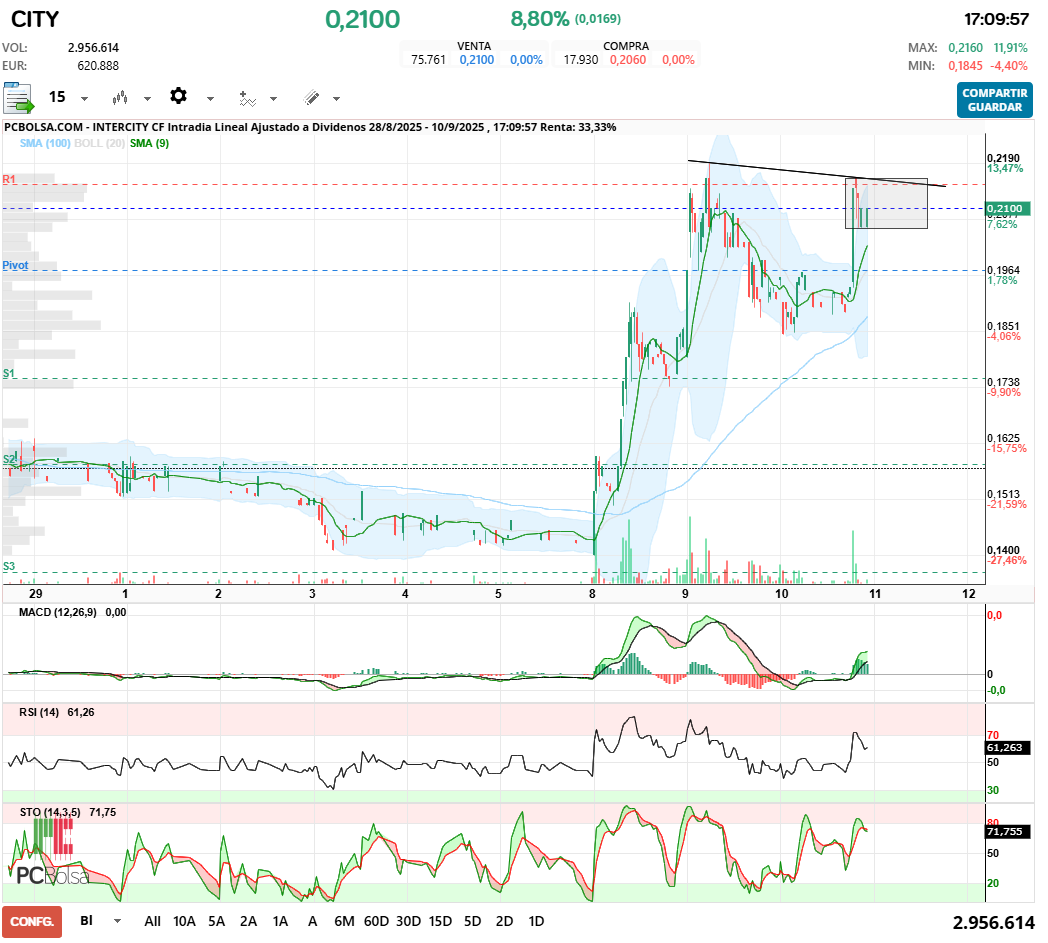Click the green 0,2100 price axis tag
1048x943 pixels.
[x=1008, y=209]
